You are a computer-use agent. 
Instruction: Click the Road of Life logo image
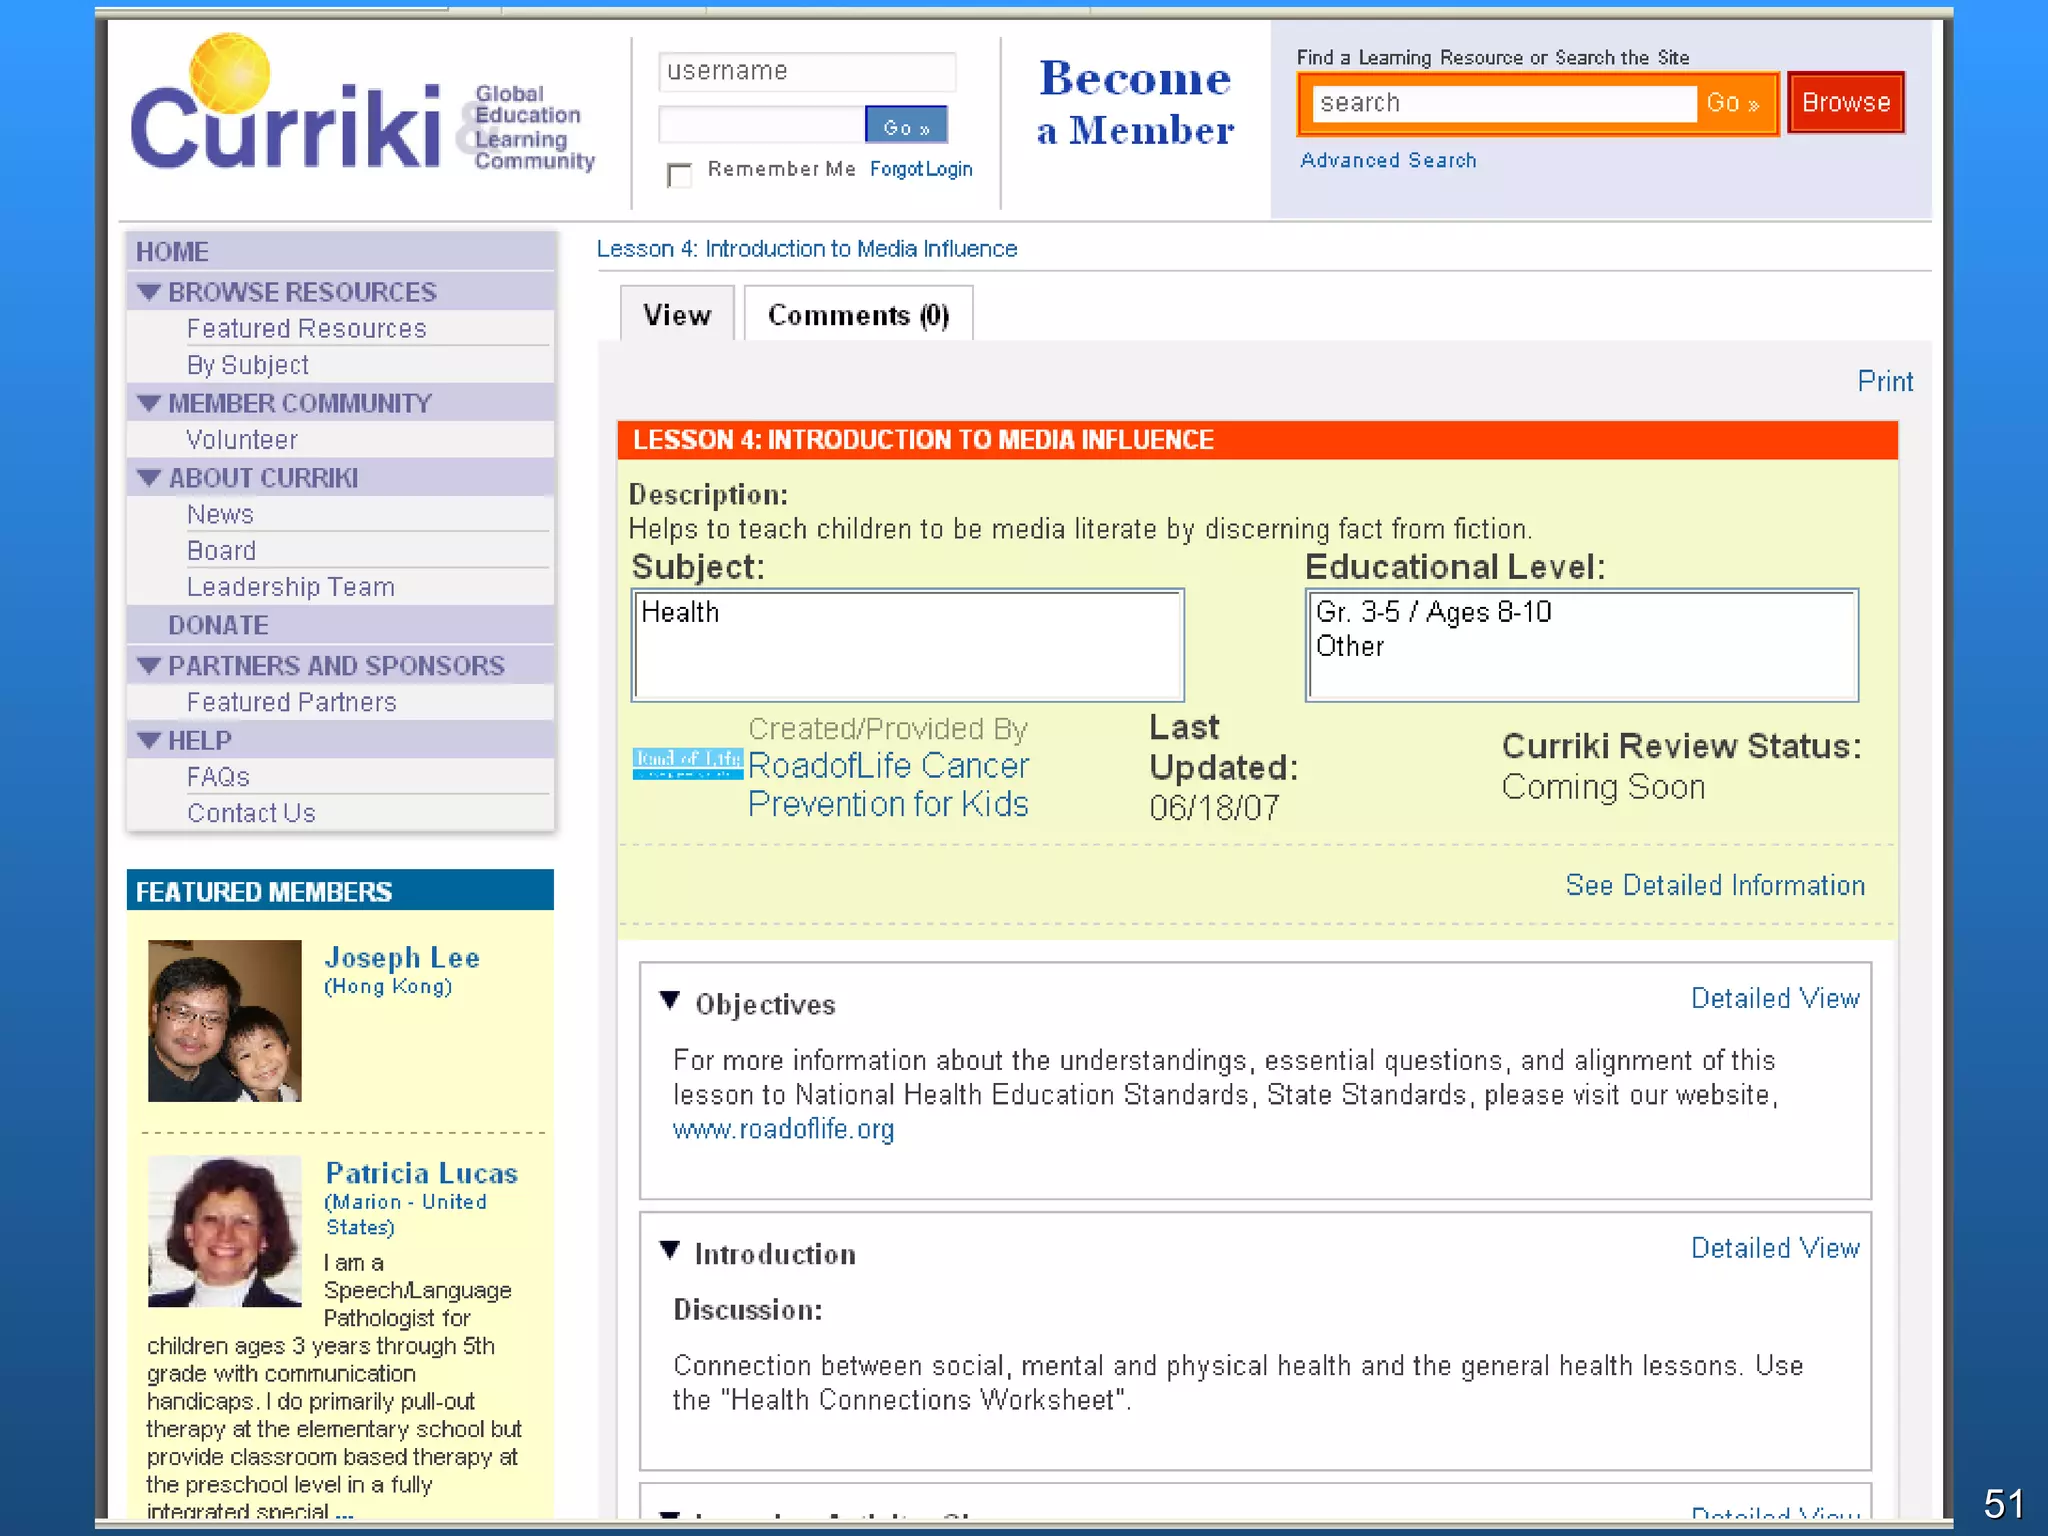coord(688,763)
